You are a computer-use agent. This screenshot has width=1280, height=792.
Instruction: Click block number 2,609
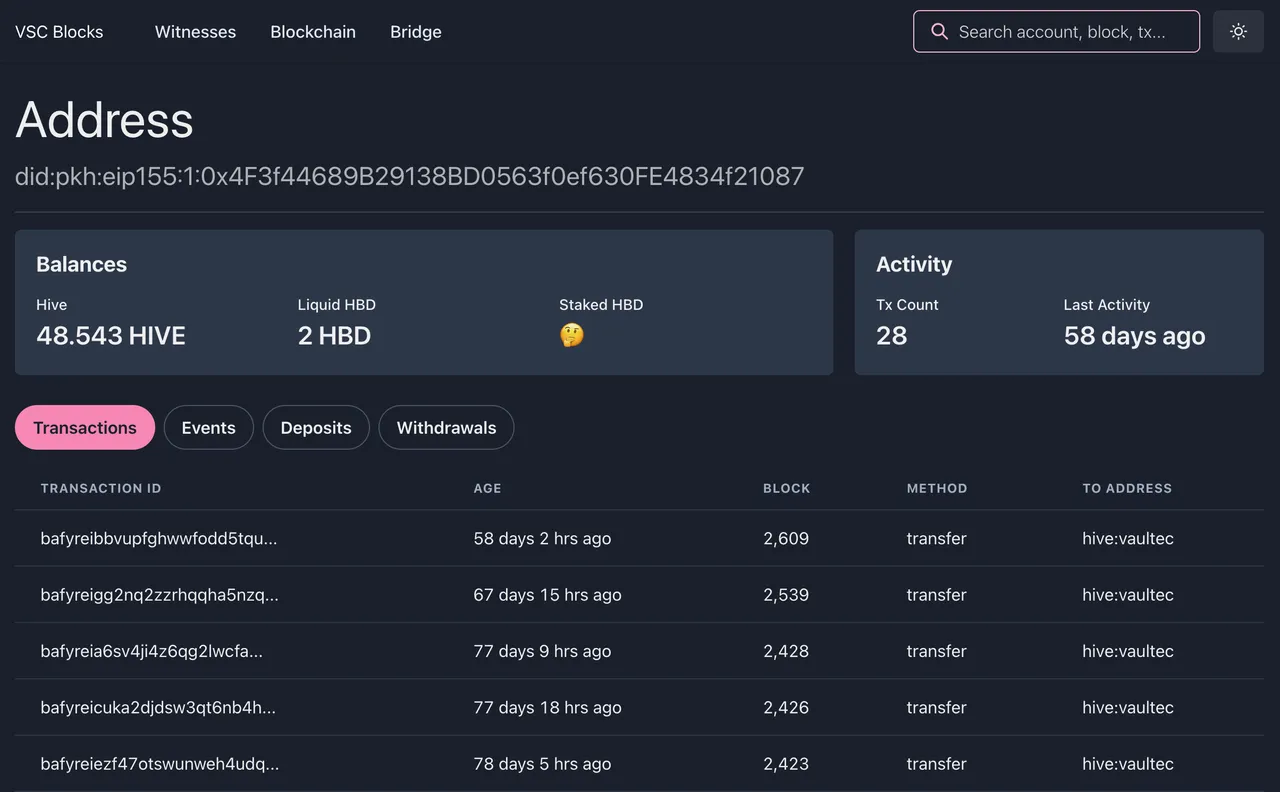(786, 538)
